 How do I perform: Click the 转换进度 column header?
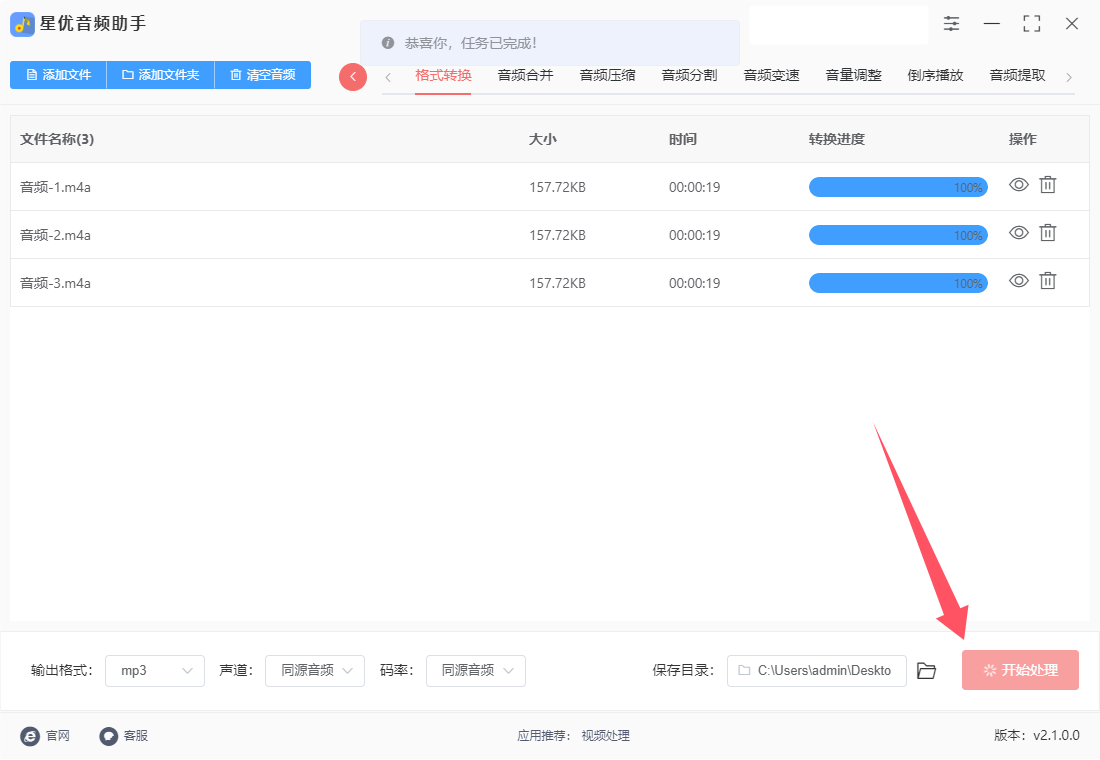tap(836, 139)
